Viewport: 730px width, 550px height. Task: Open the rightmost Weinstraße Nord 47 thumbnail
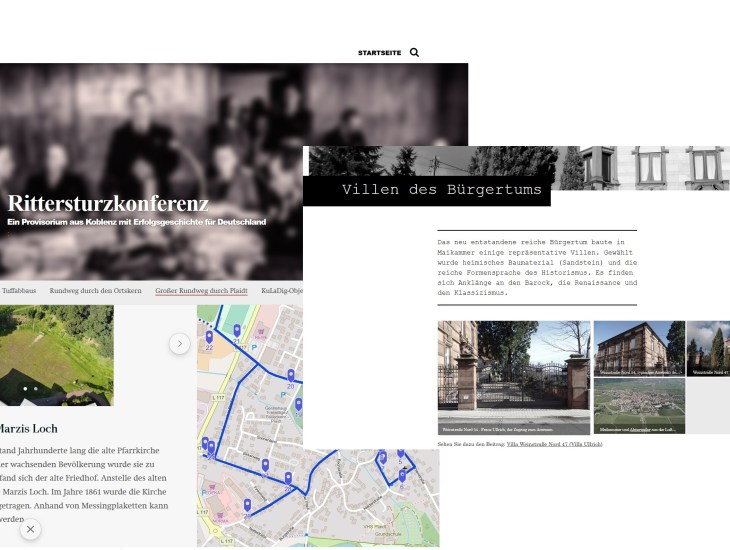click(x=709, y=347)
